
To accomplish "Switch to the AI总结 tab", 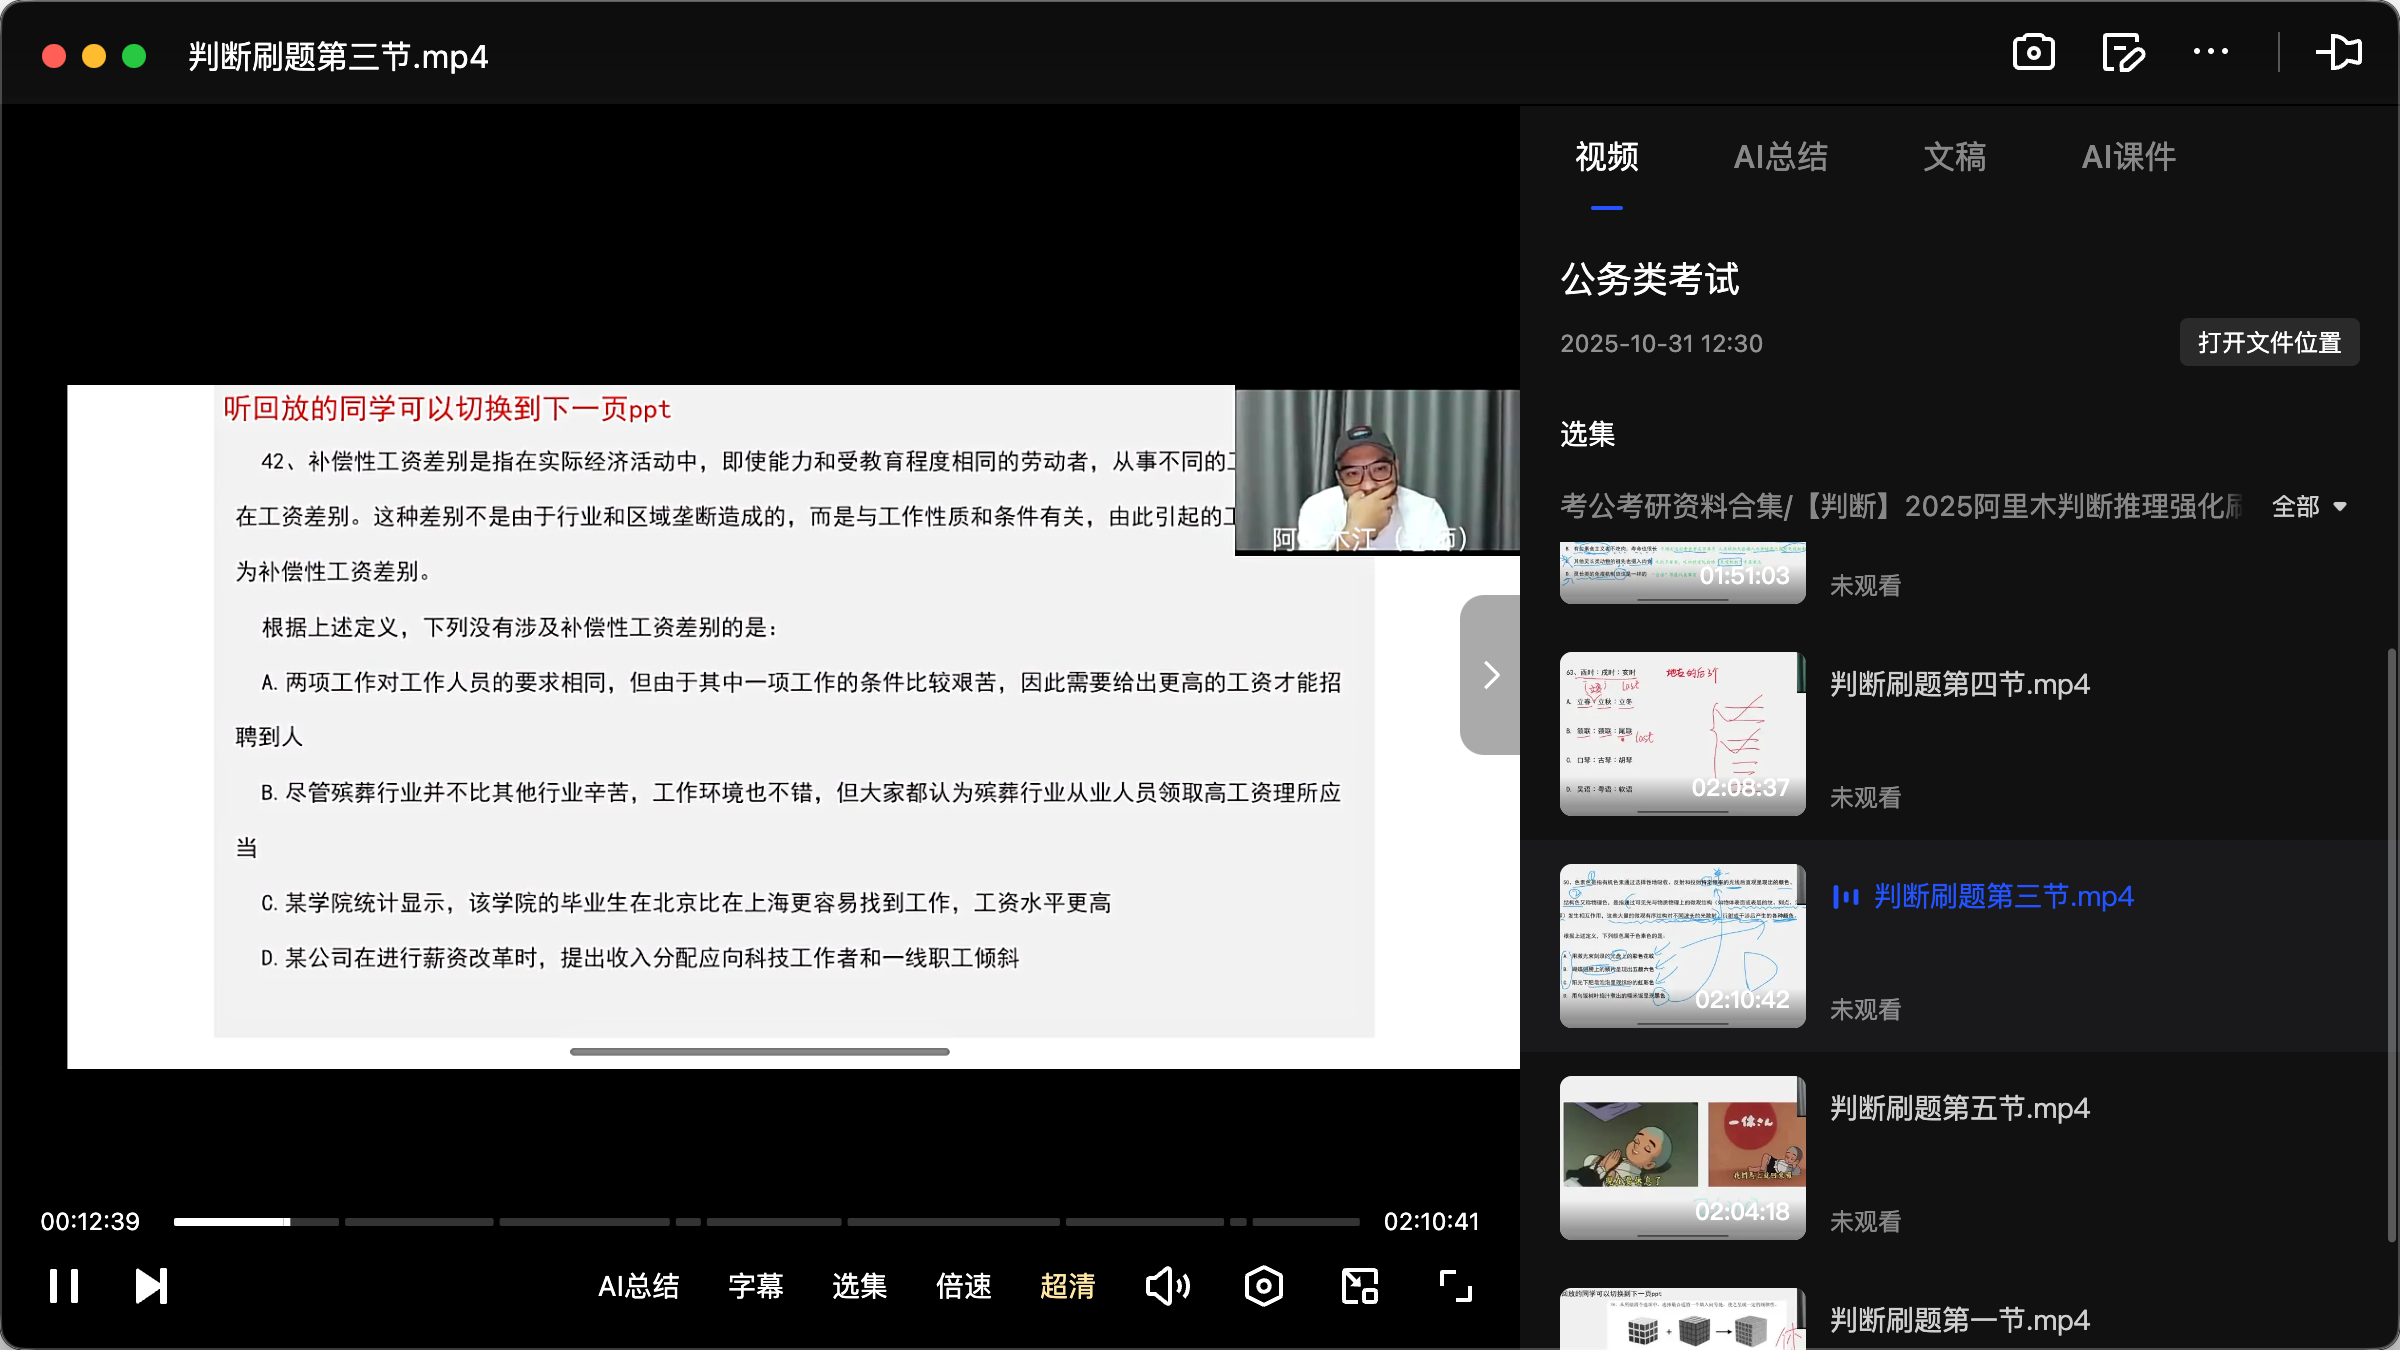I will (x=1781, y=157).
